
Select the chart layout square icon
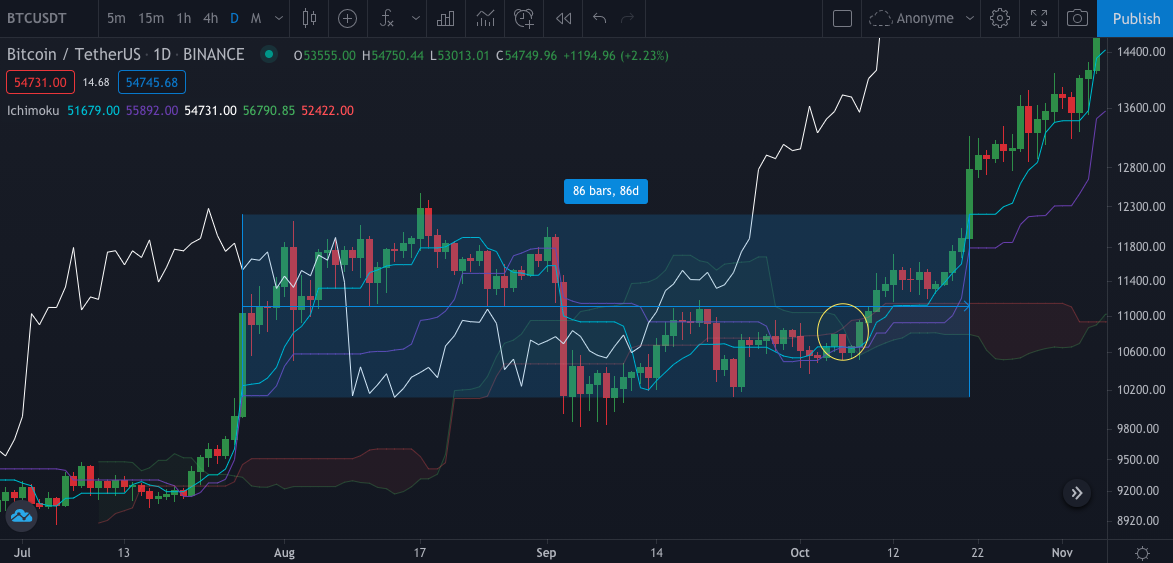842,19
